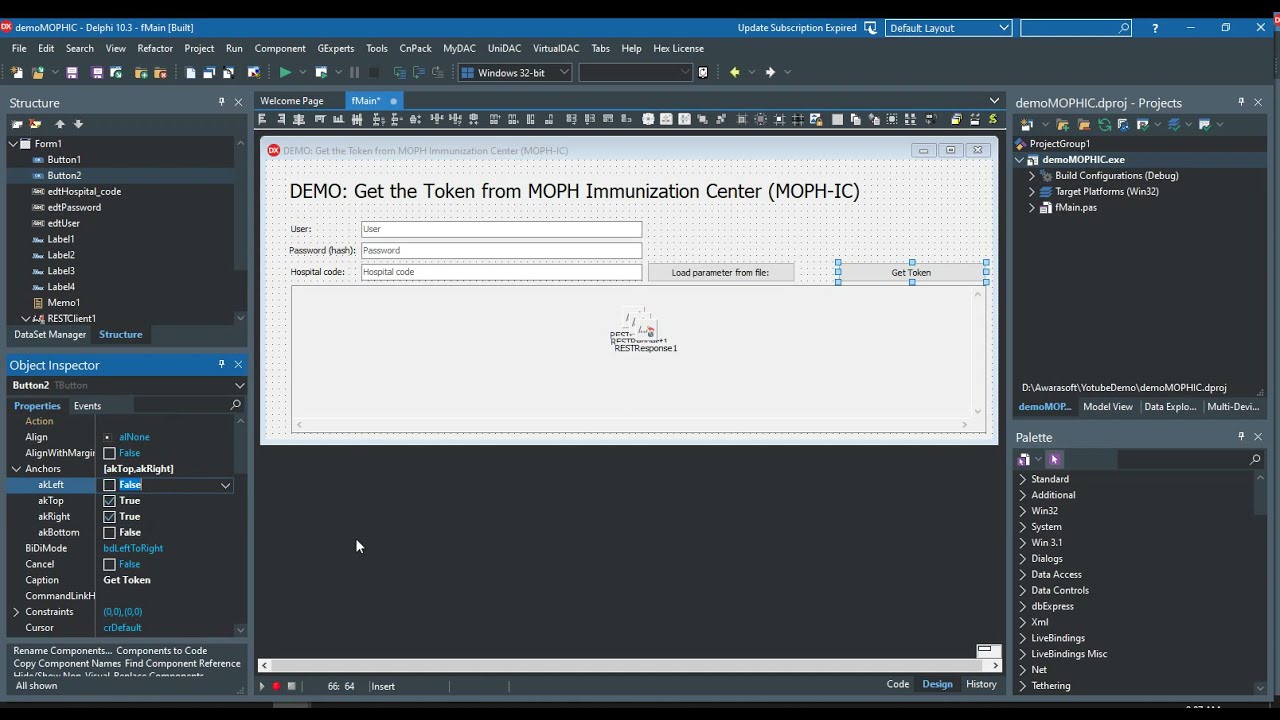This screenshot has height=720, width=1280.
Task: Switch to the Events tab
Action: pos(87,406)
